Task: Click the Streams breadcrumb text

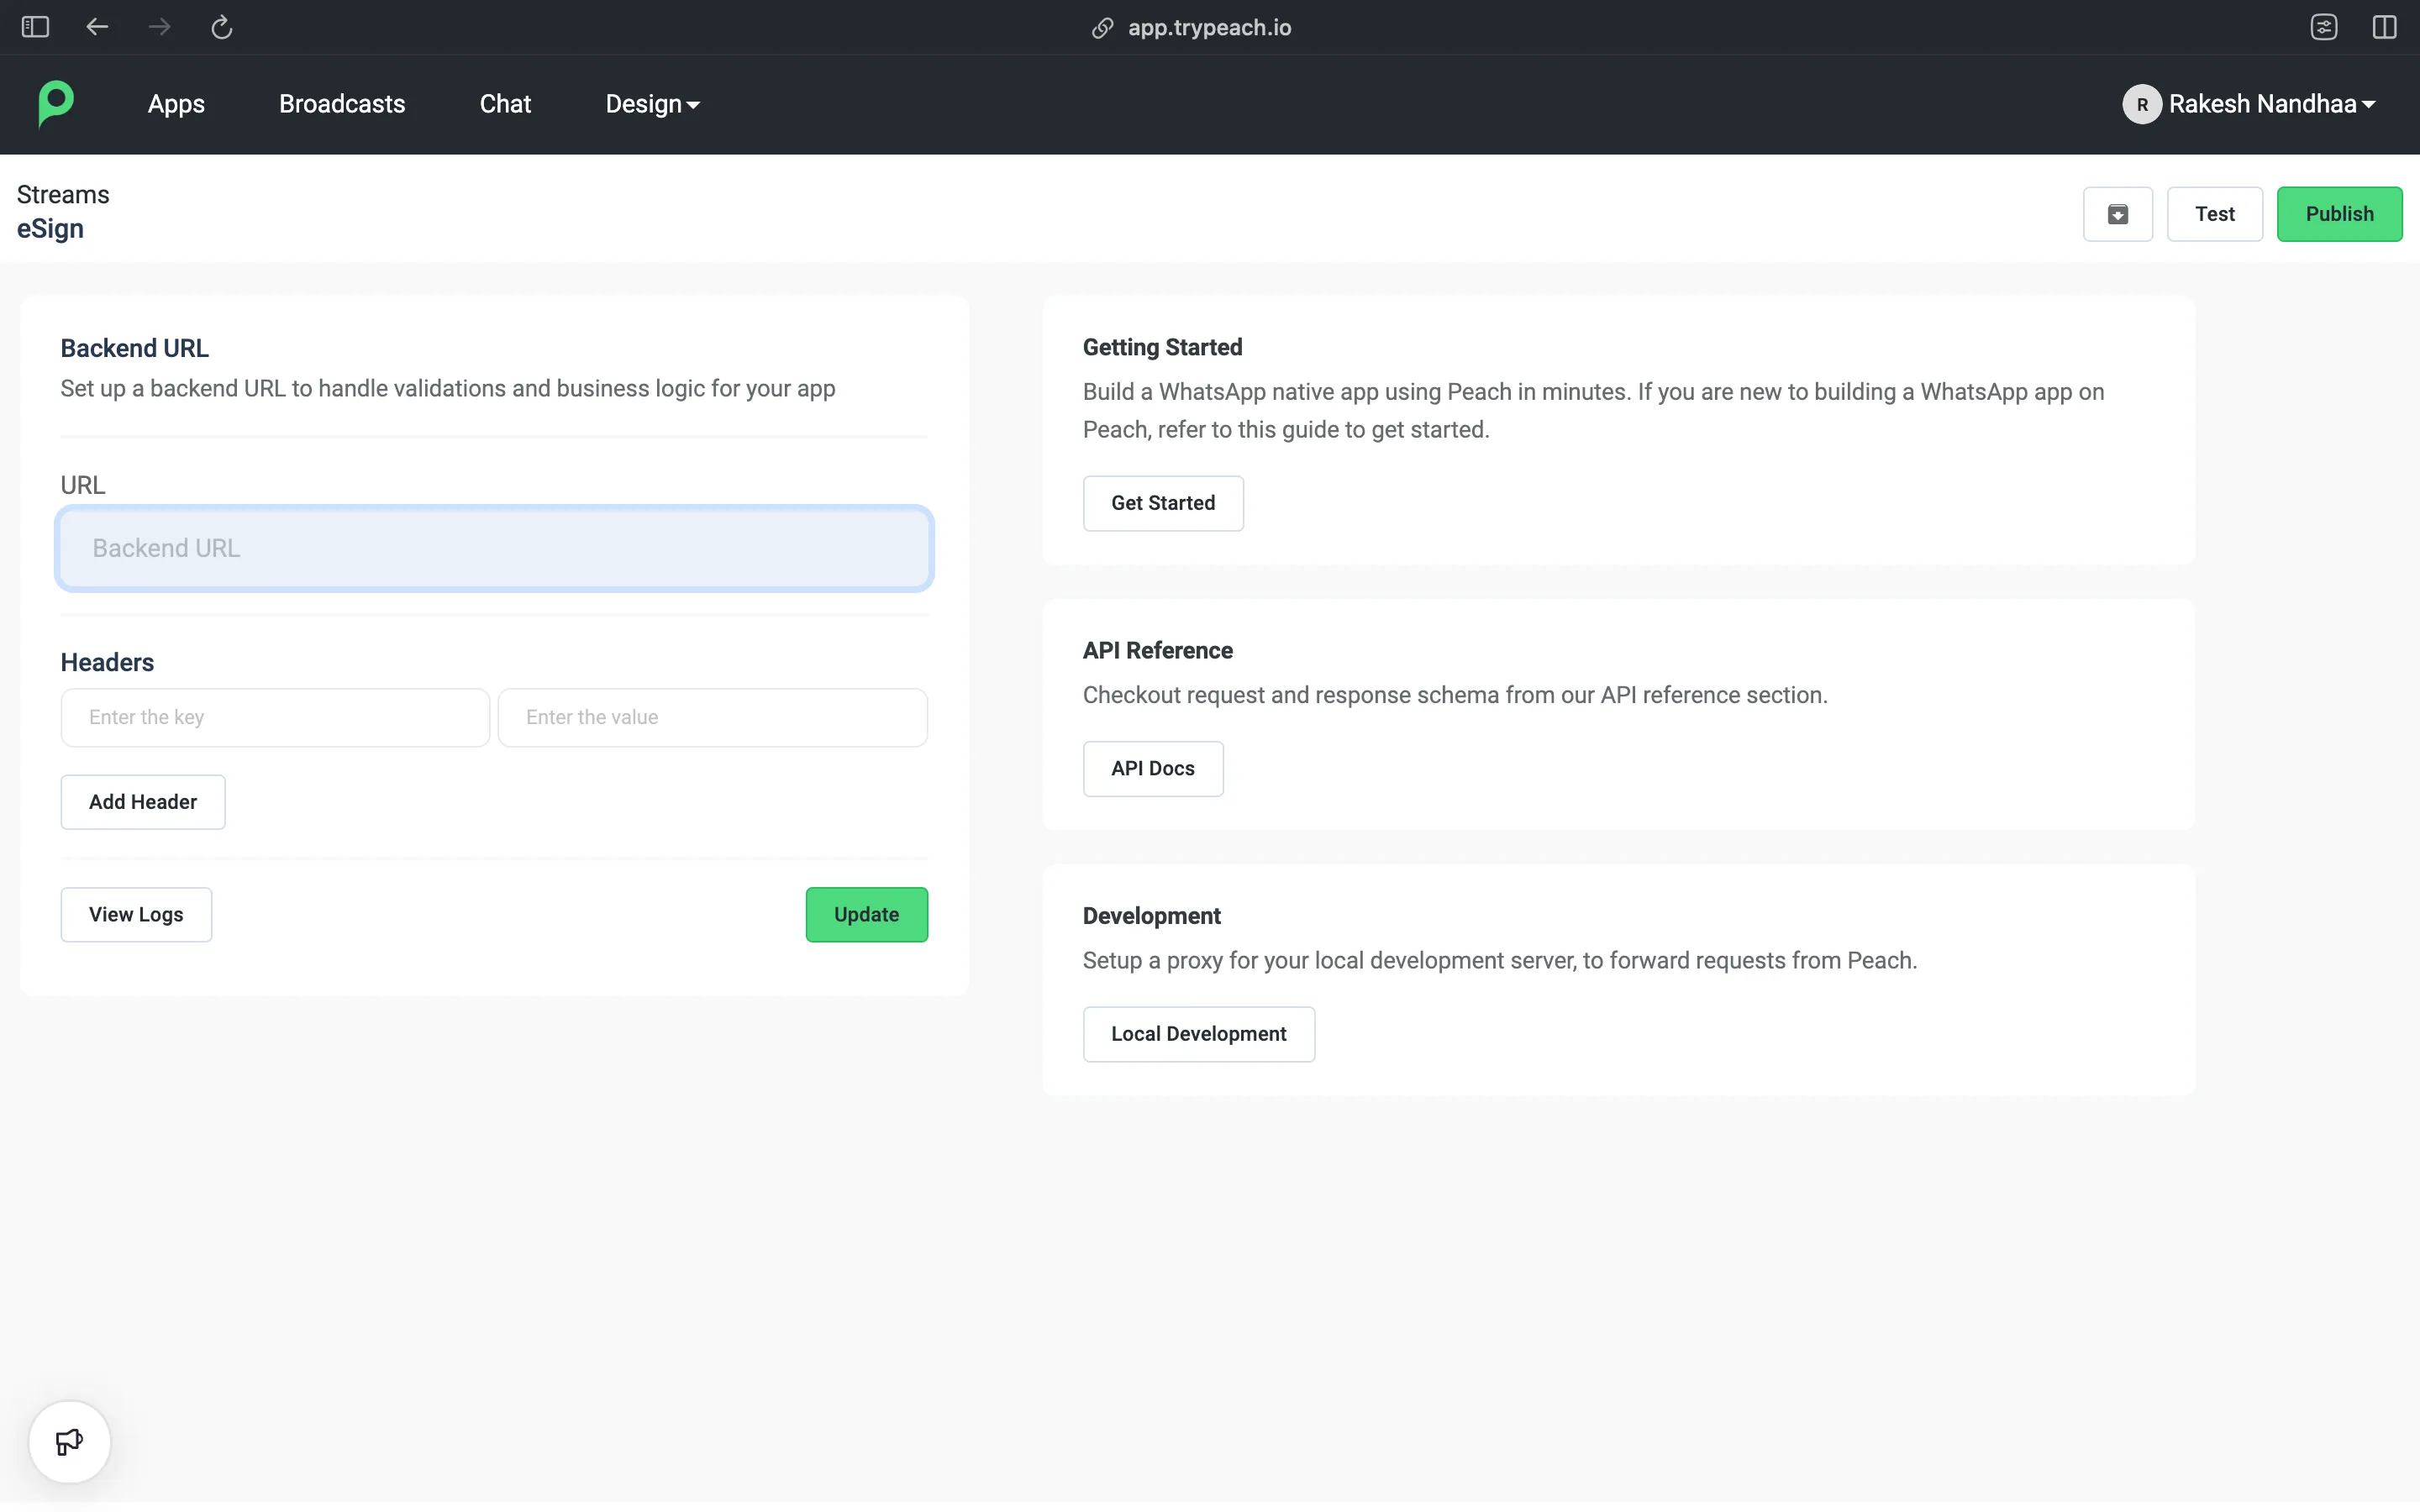Action: [x=63, y=194]
